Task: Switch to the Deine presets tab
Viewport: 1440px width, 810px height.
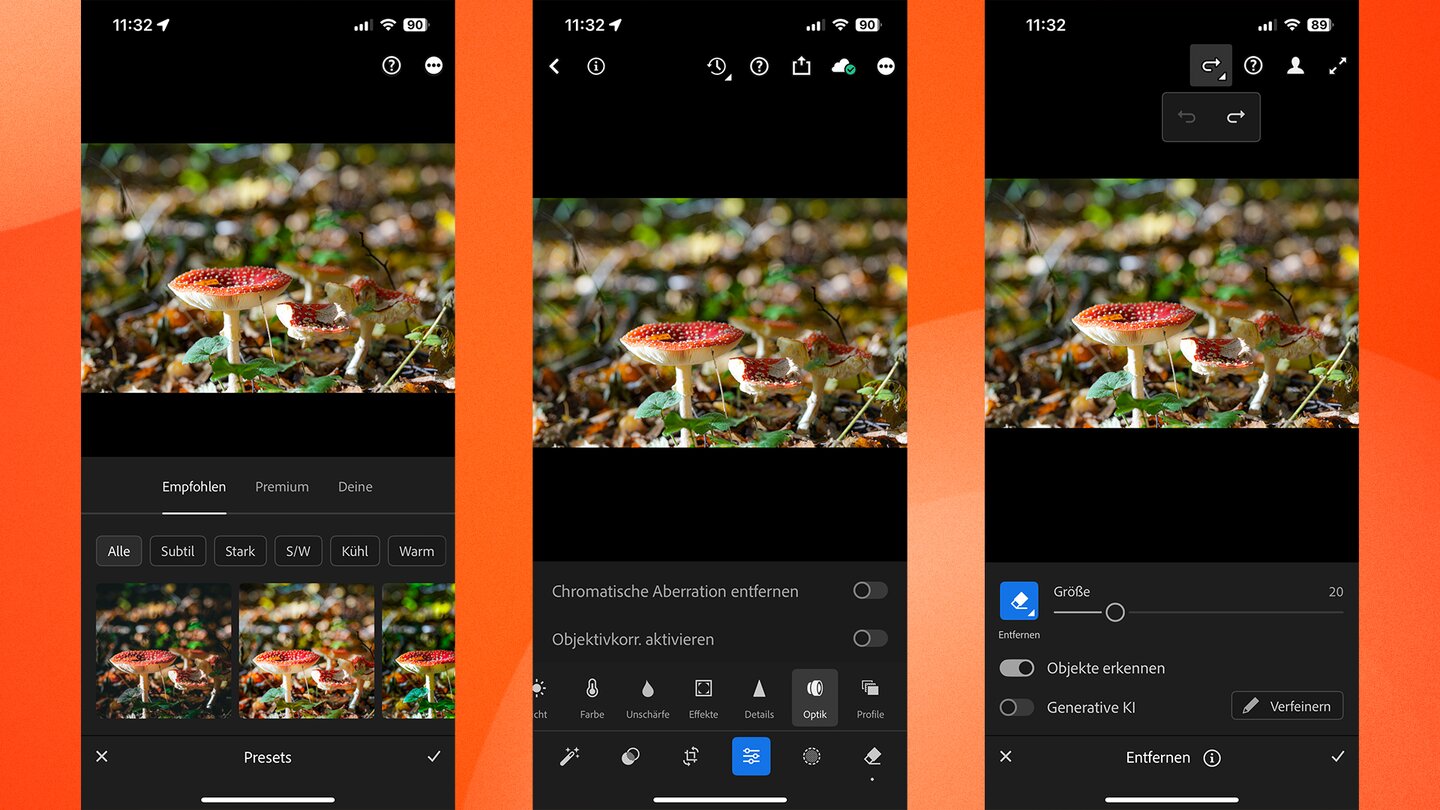Action: 355,487
